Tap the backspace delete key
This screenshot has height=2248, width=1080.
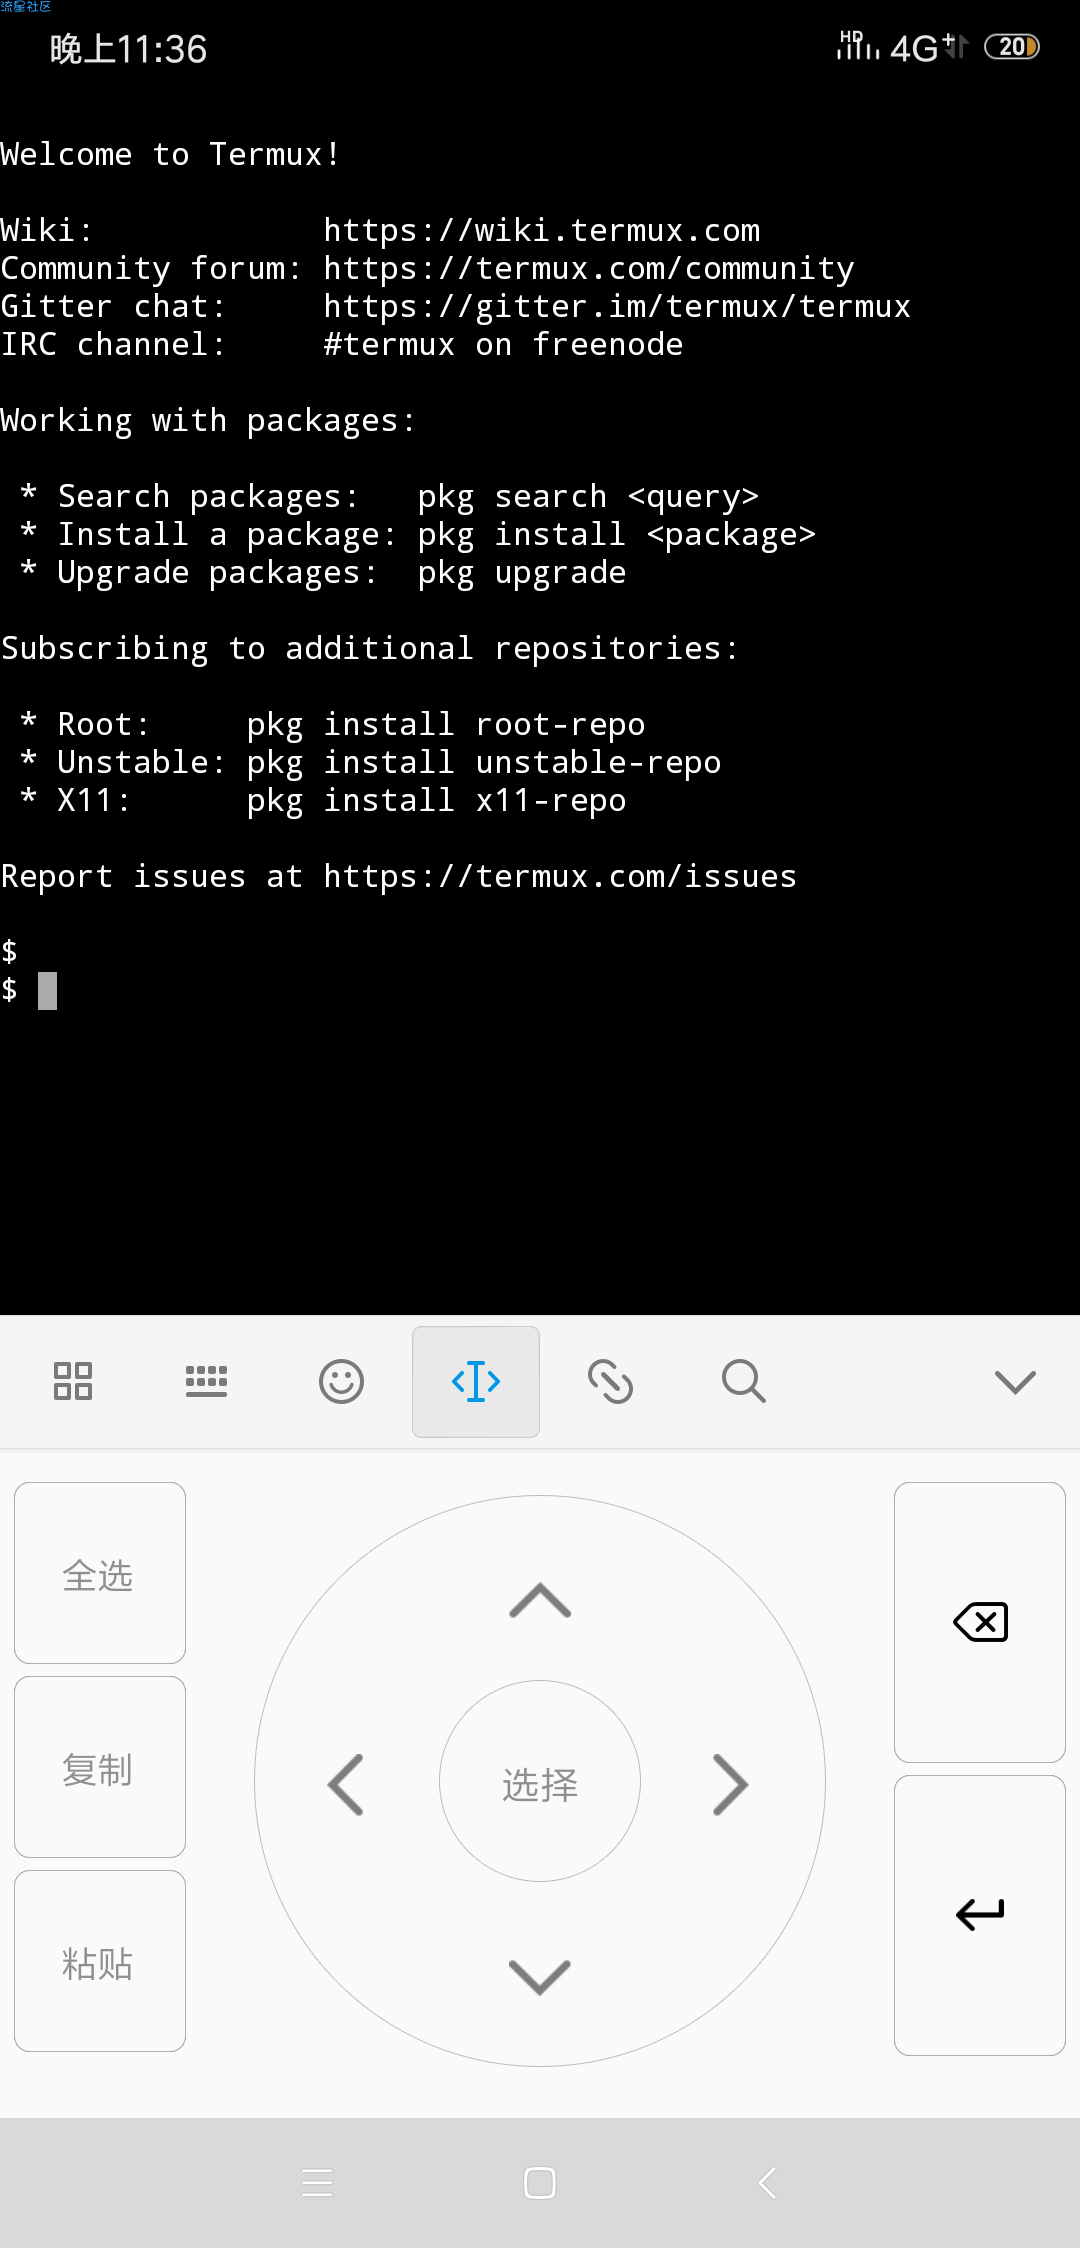coord(980,1622)
